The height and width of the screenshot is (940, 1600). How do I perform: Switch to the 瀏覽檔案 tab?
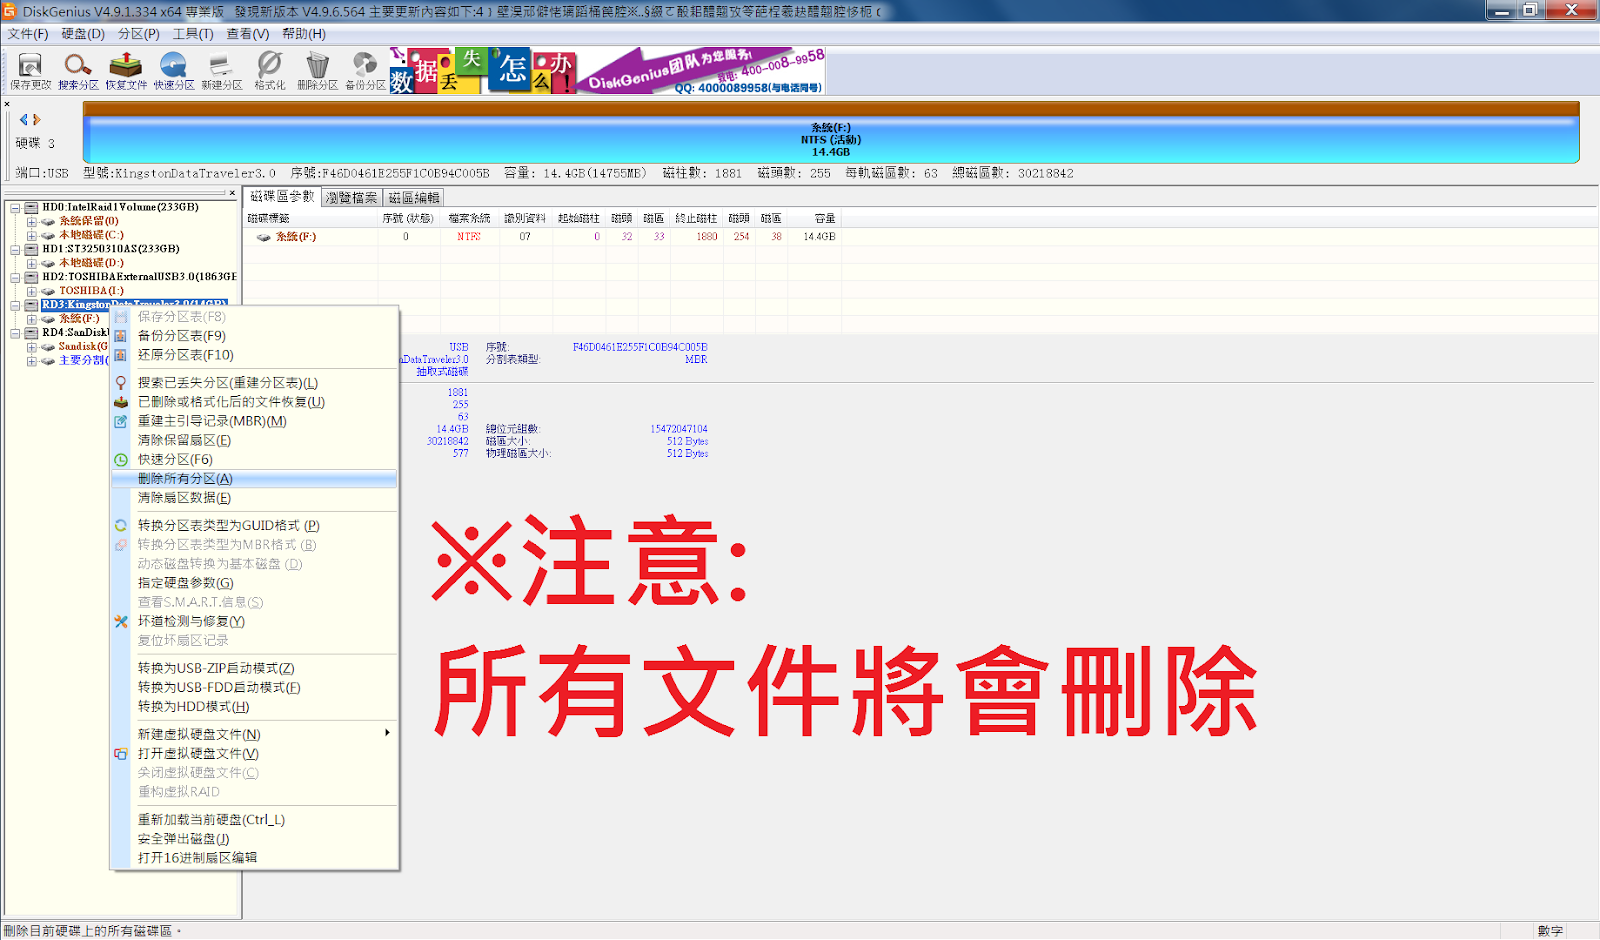(352, 198)
